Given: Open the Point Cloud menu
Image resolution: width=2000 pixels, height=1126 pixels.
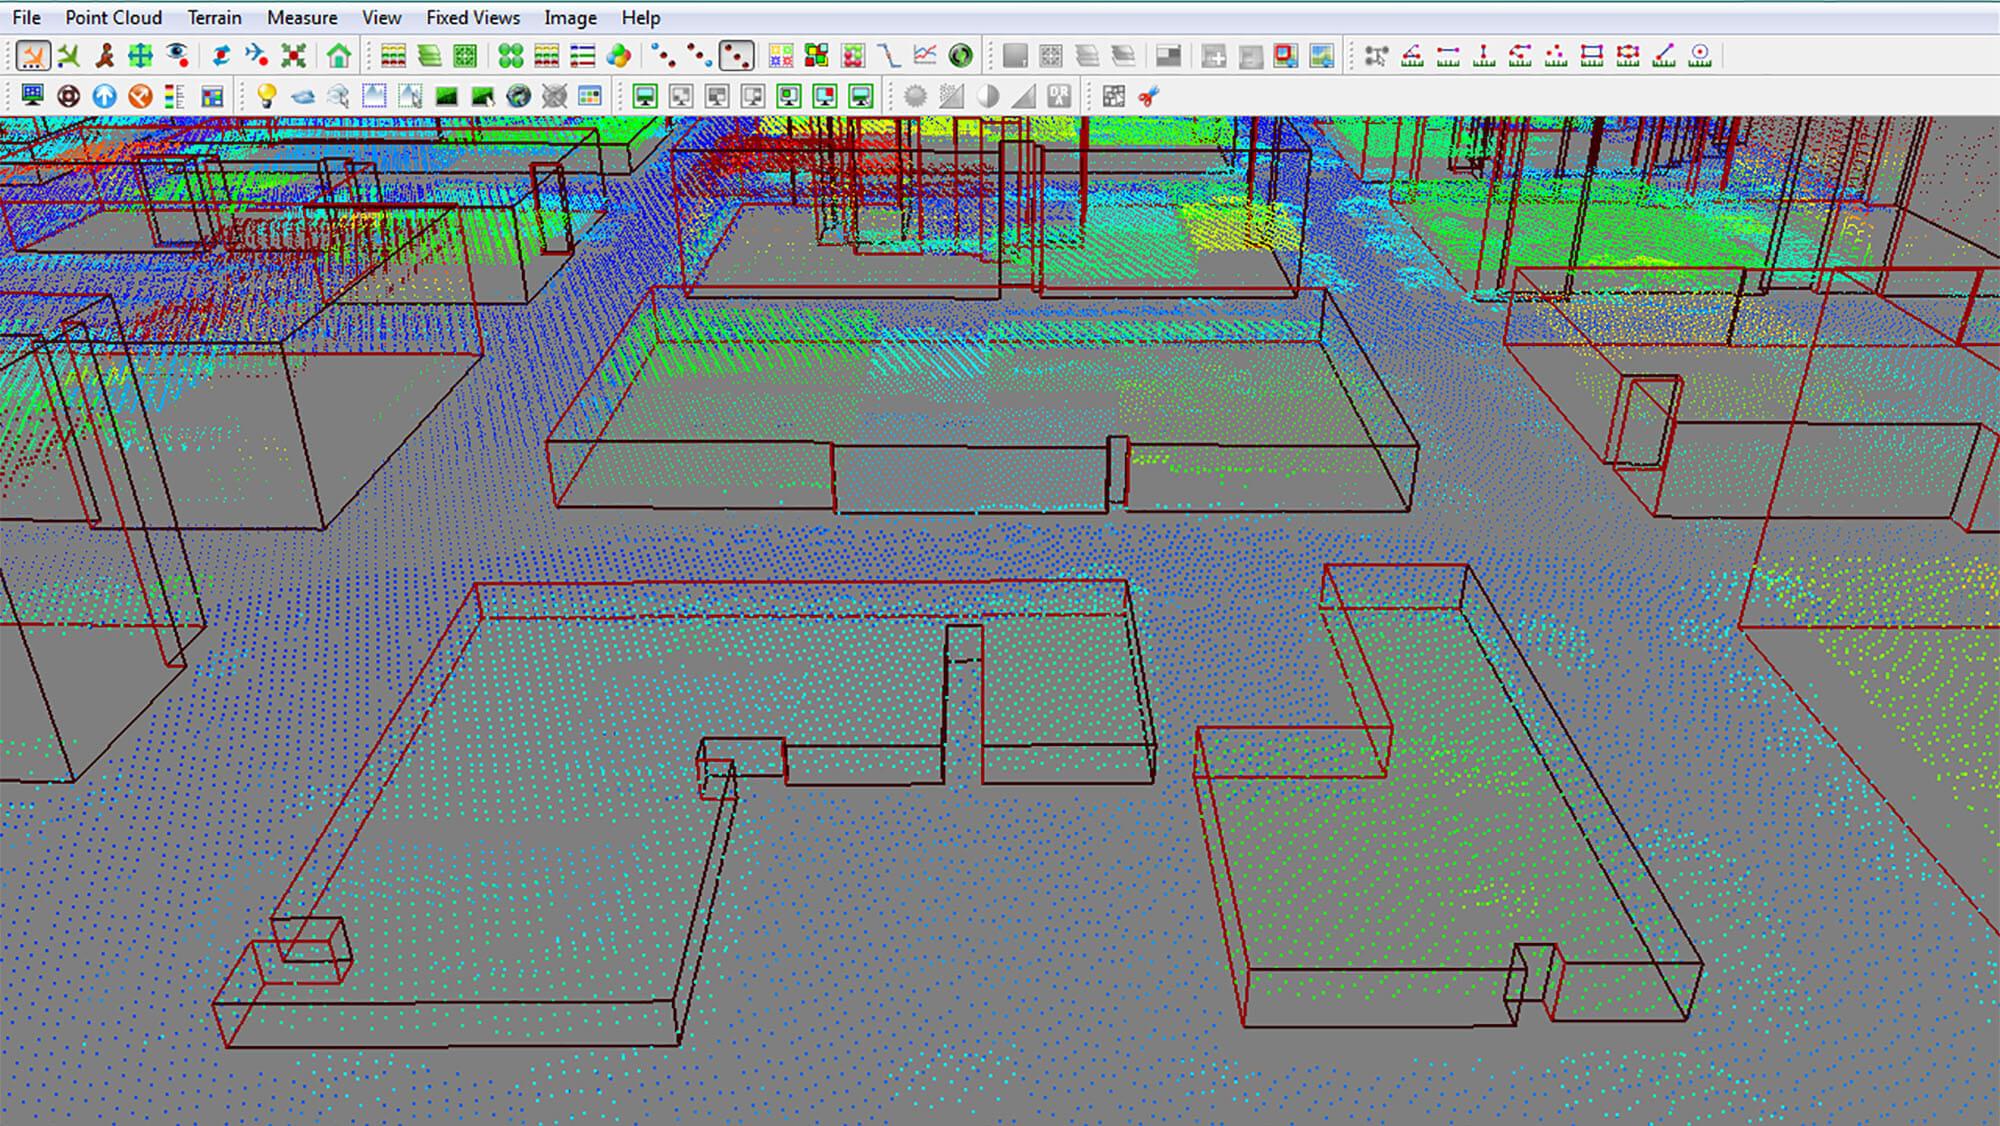Looking at the screenshot, I should click(113, 17).
